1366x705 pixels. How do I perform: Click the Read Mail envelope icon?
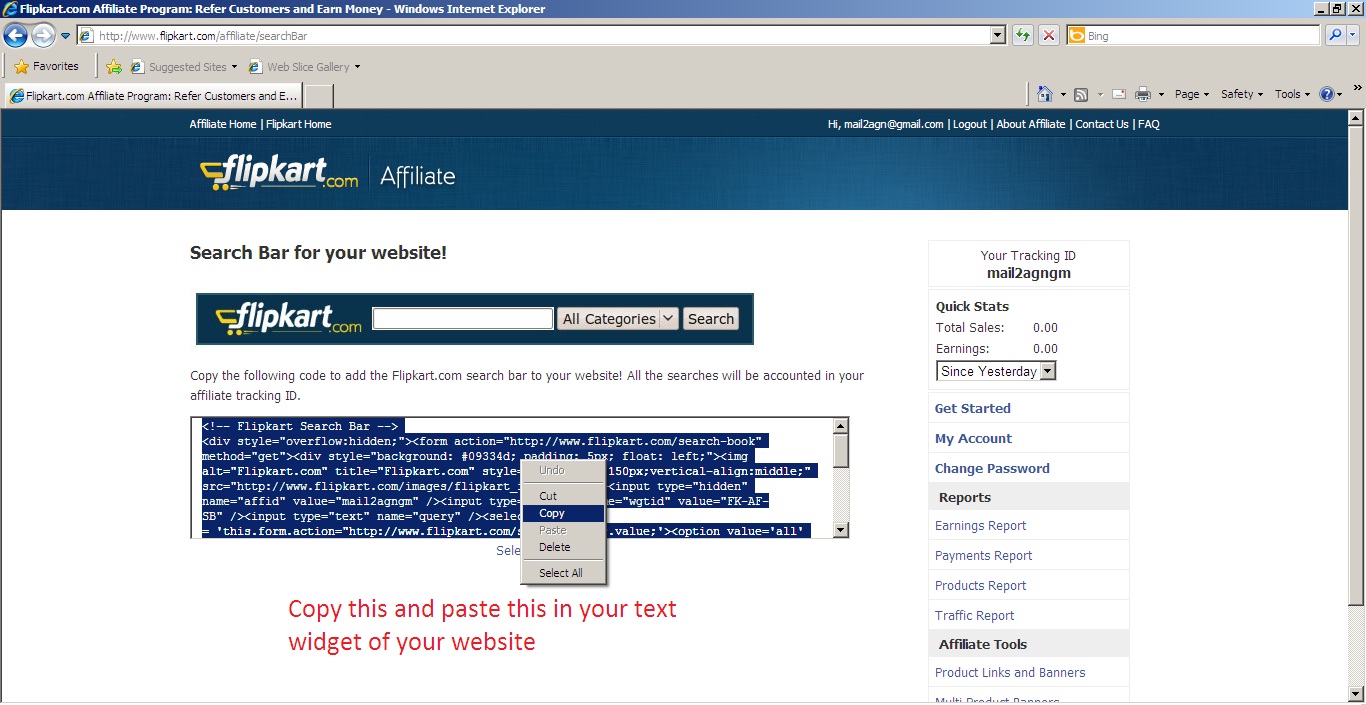tap(1119, 94)
